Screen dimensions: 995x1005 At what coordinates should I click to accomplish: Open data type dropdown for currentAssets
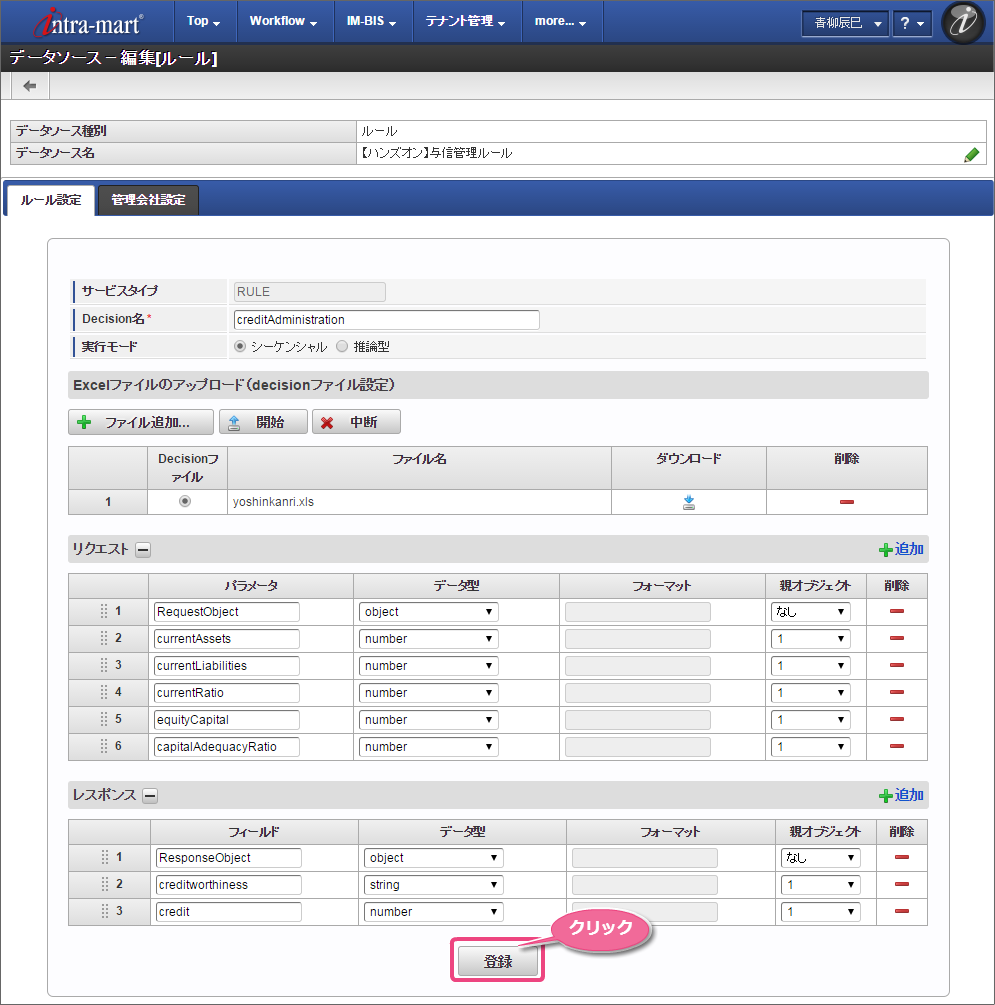(428, 639)
